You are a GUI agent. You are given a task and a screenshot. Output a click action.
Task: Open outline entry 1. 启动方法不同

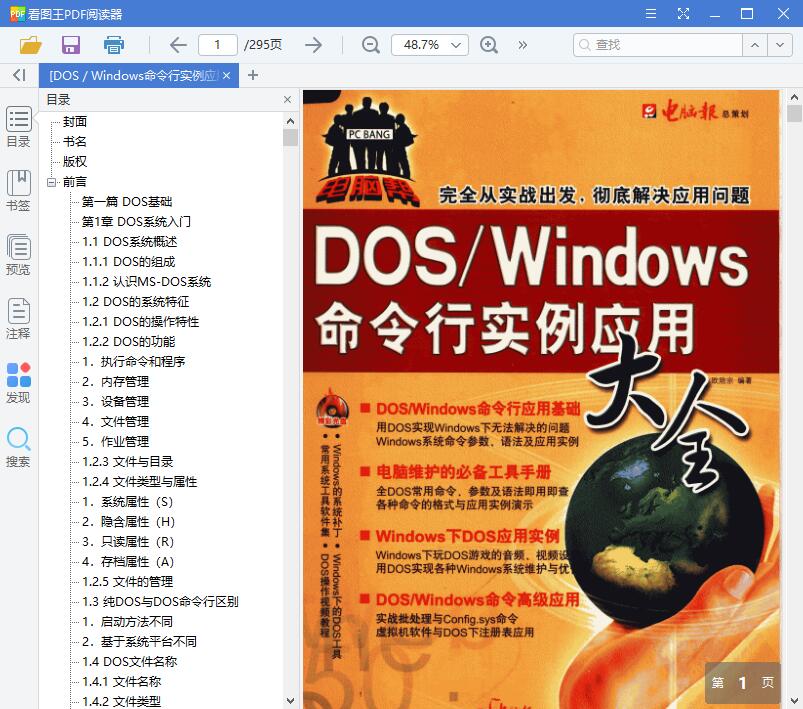(x=128, y=621)
